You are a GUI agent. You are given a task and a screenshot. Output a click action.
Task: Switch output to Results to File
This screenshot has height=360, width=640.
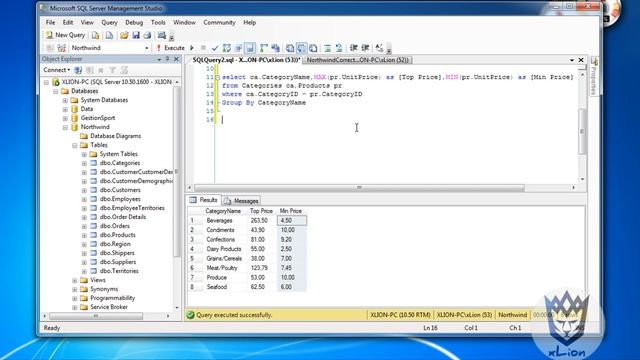pyautogui.click(x=313, y=48)
